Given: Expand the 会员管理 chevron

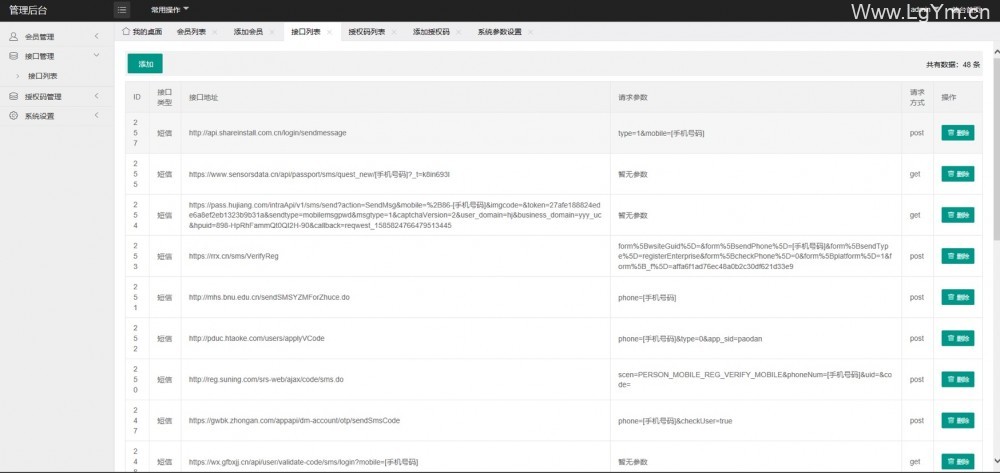Looking at the screenshot, I should [96, 36].
